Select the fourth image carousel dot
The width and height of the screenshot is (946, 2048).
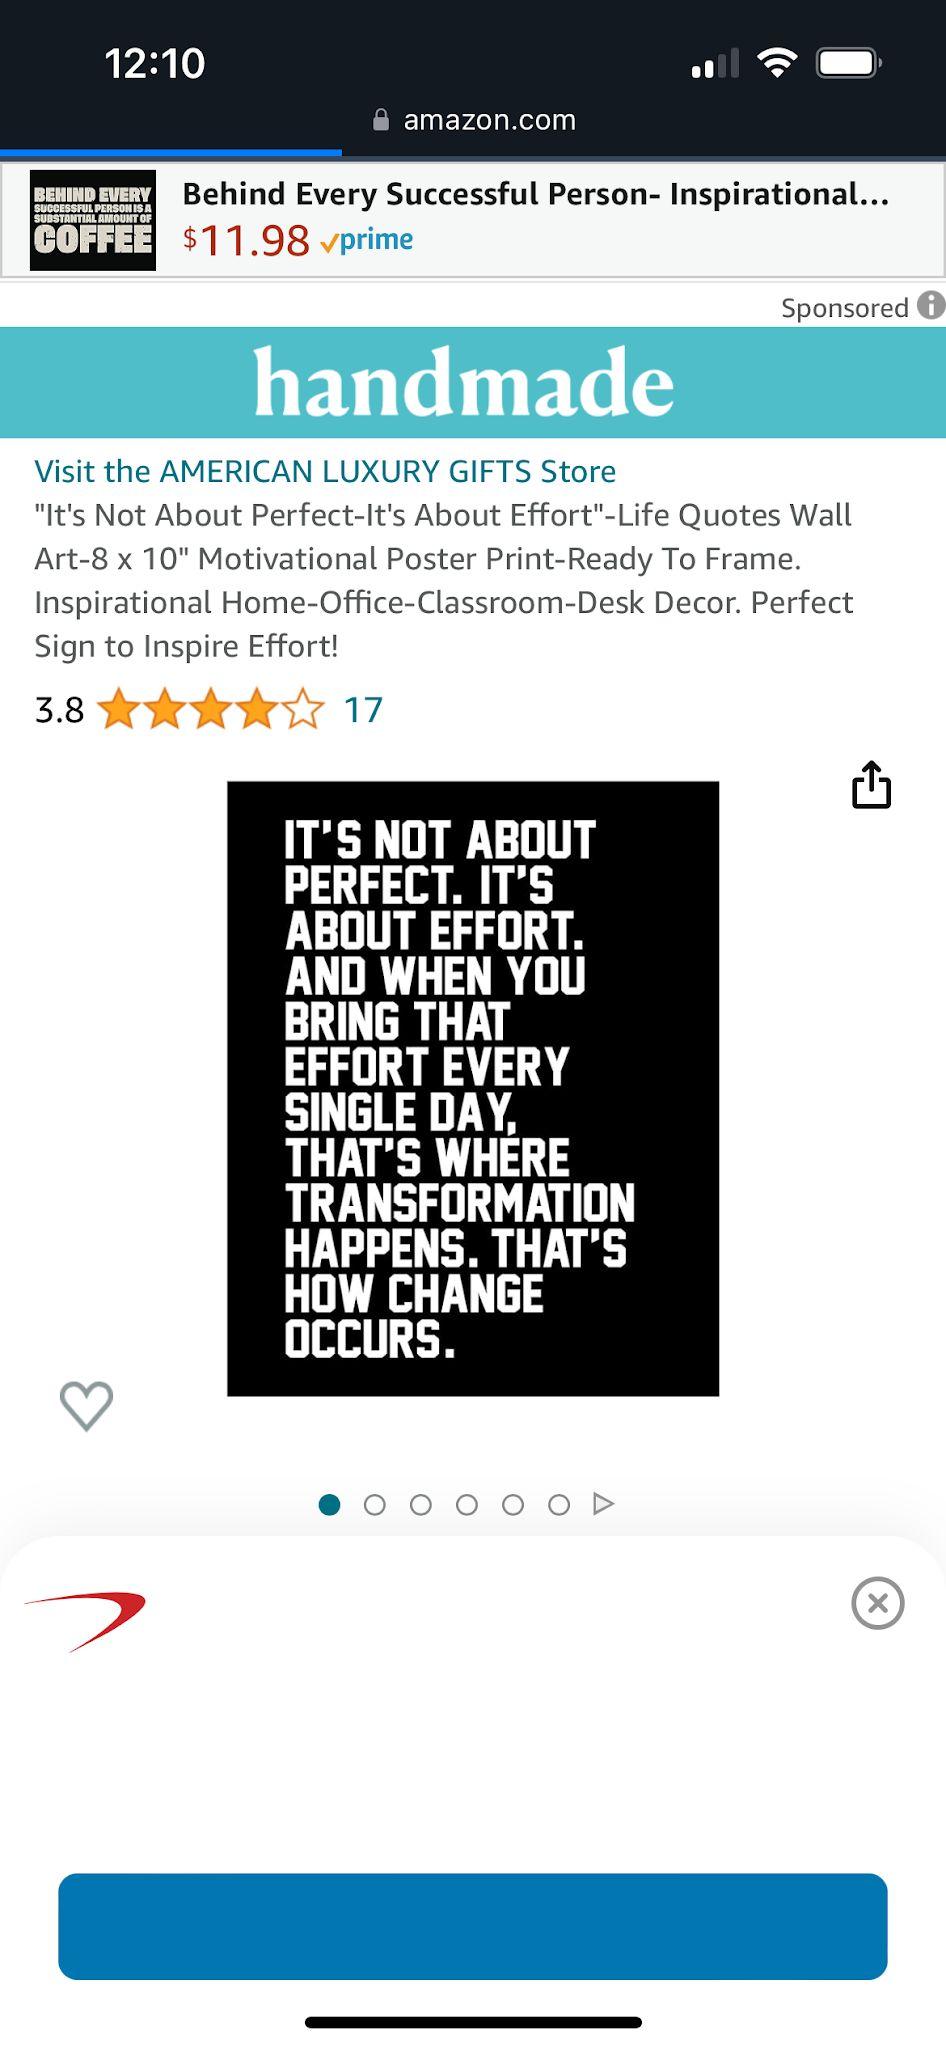[x=467, y=1504]
